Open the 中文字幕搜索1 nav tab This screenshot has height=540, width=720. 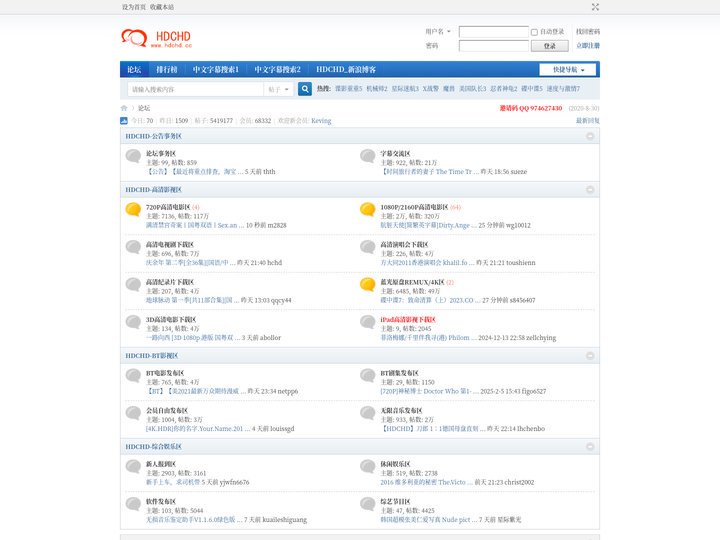point(216,69)
